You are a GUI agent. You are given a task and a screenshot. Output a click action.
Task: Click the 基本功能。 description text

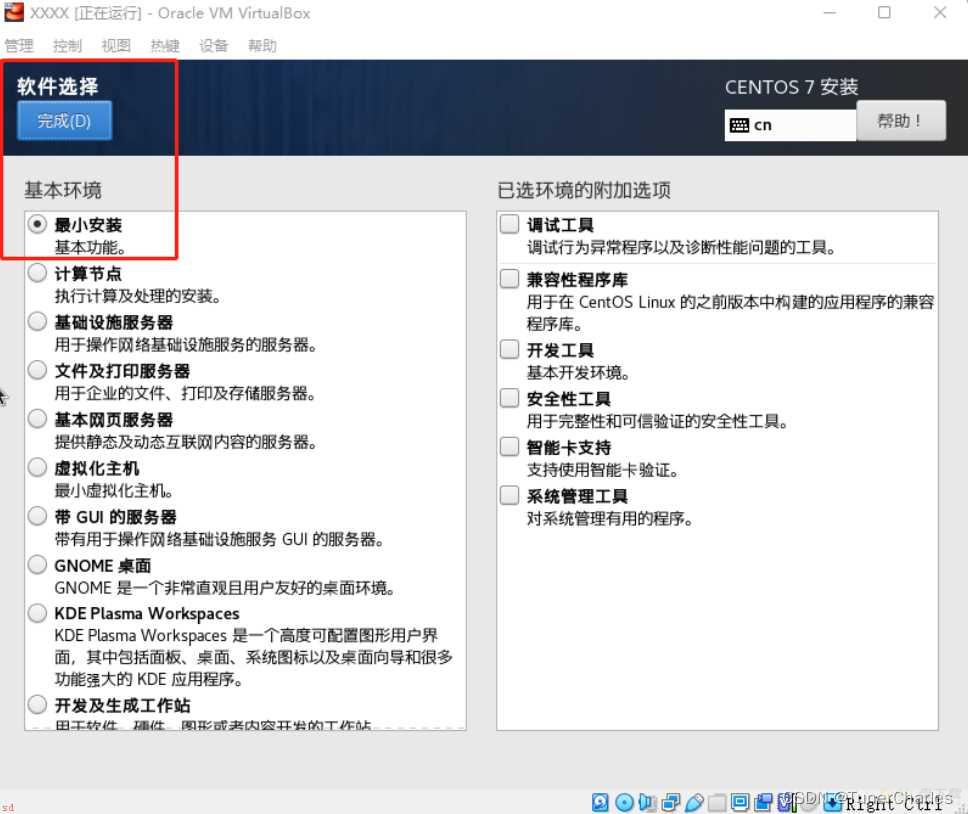point(91,247)
